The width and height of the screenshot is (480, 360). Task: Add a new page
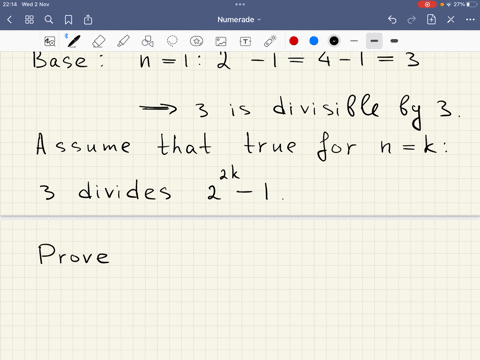pyautogui.click(x=431, y=20)
